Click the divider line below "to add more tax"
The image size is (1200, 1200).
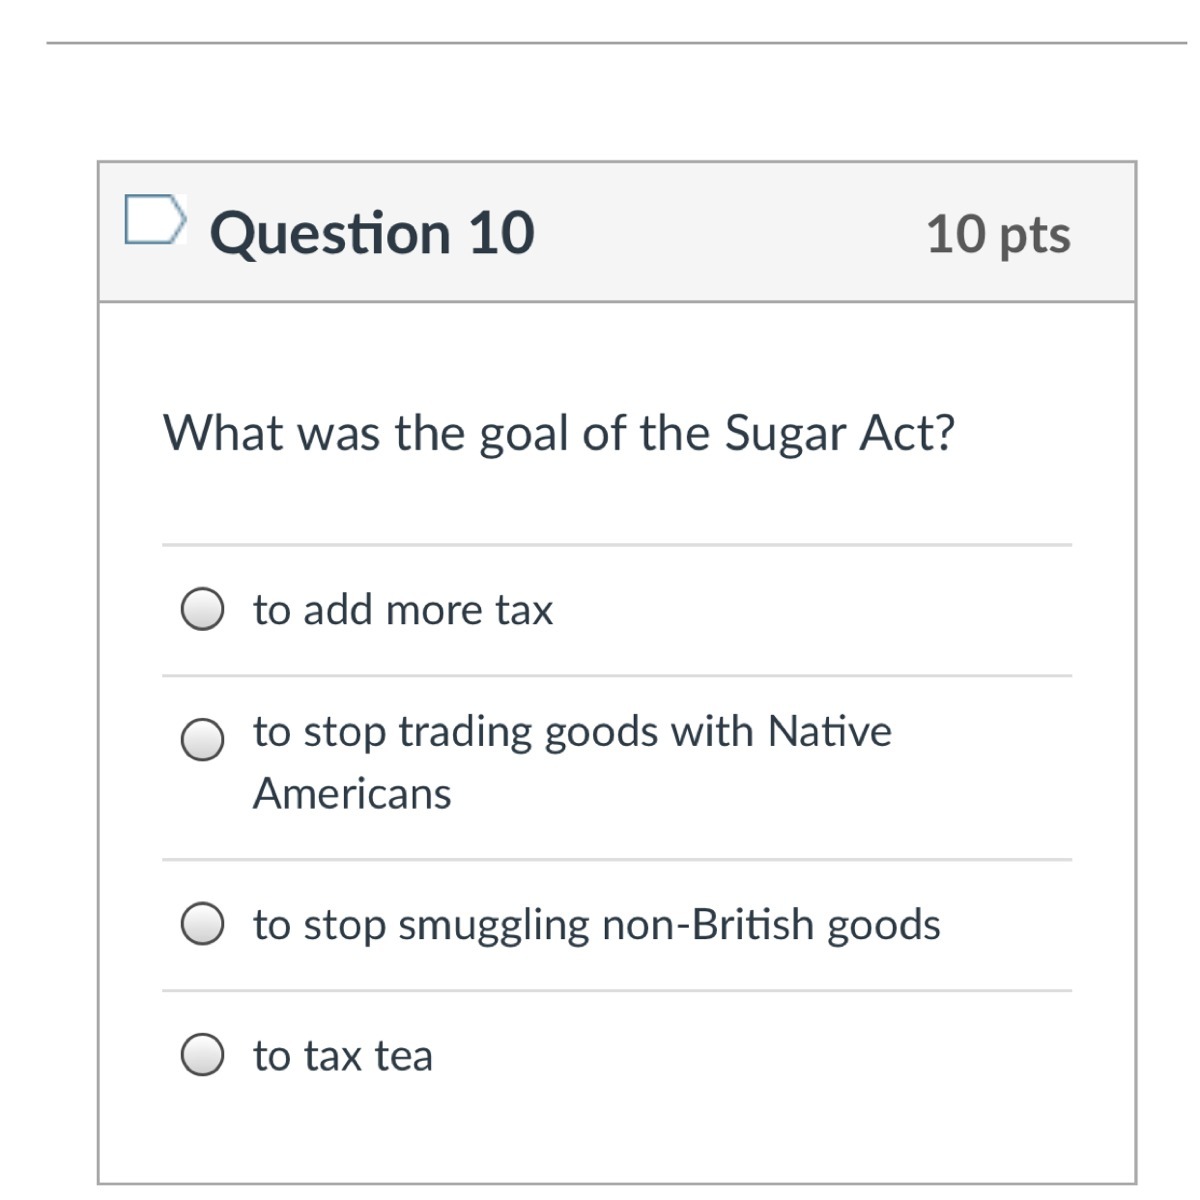(616, 676)
